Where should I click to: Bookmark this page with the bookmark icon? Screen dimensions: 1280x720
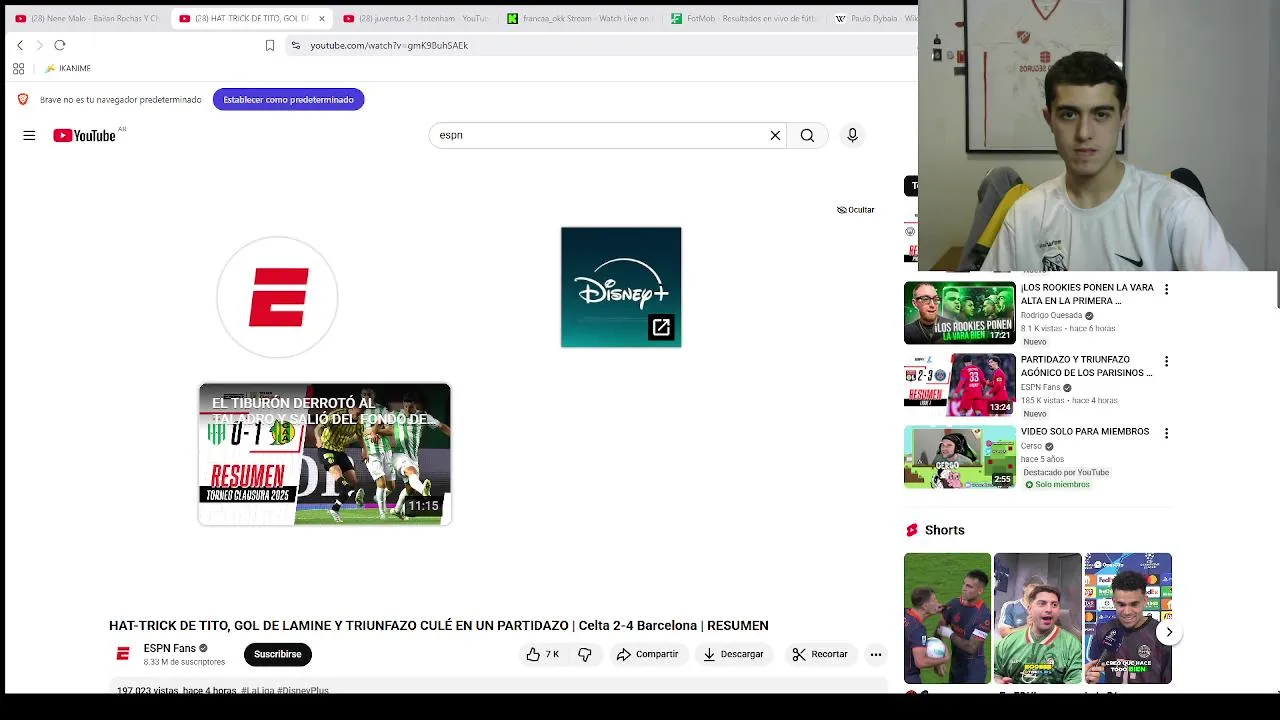(x=270, y=45)
